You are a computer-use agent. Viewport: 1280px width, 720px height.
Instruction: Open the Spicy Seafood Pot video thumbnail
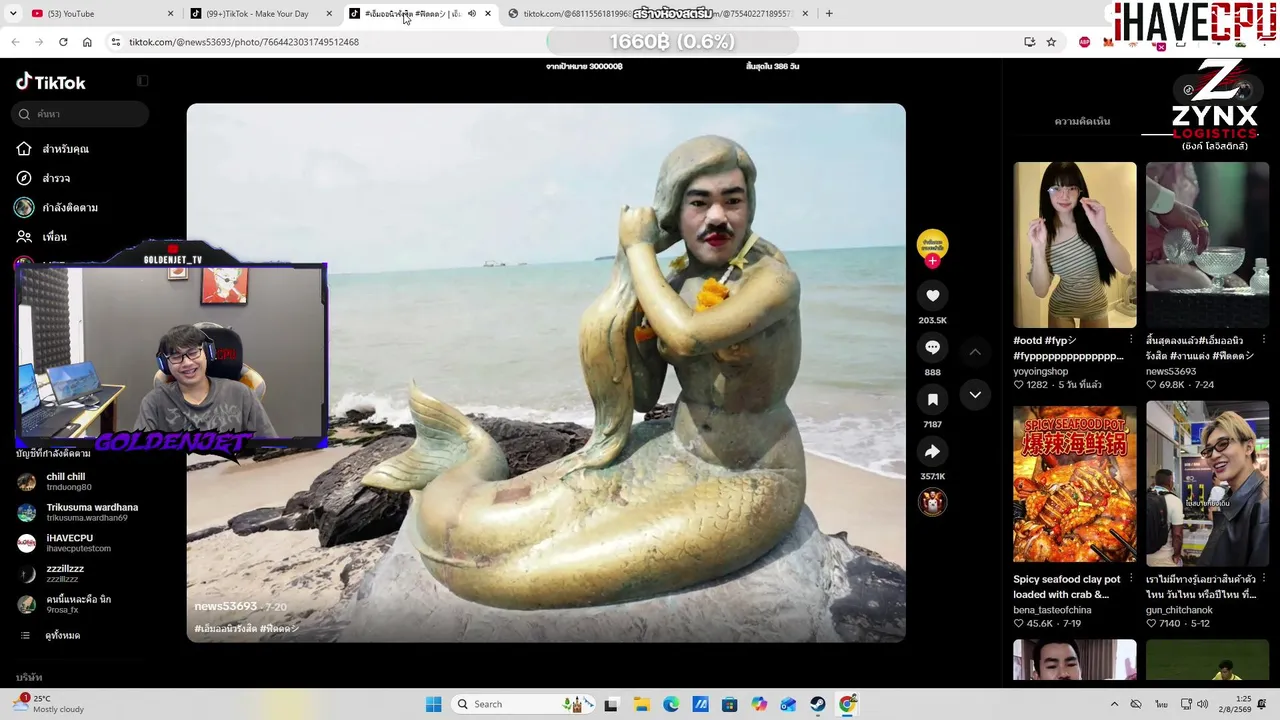(x=1075, y=484)
